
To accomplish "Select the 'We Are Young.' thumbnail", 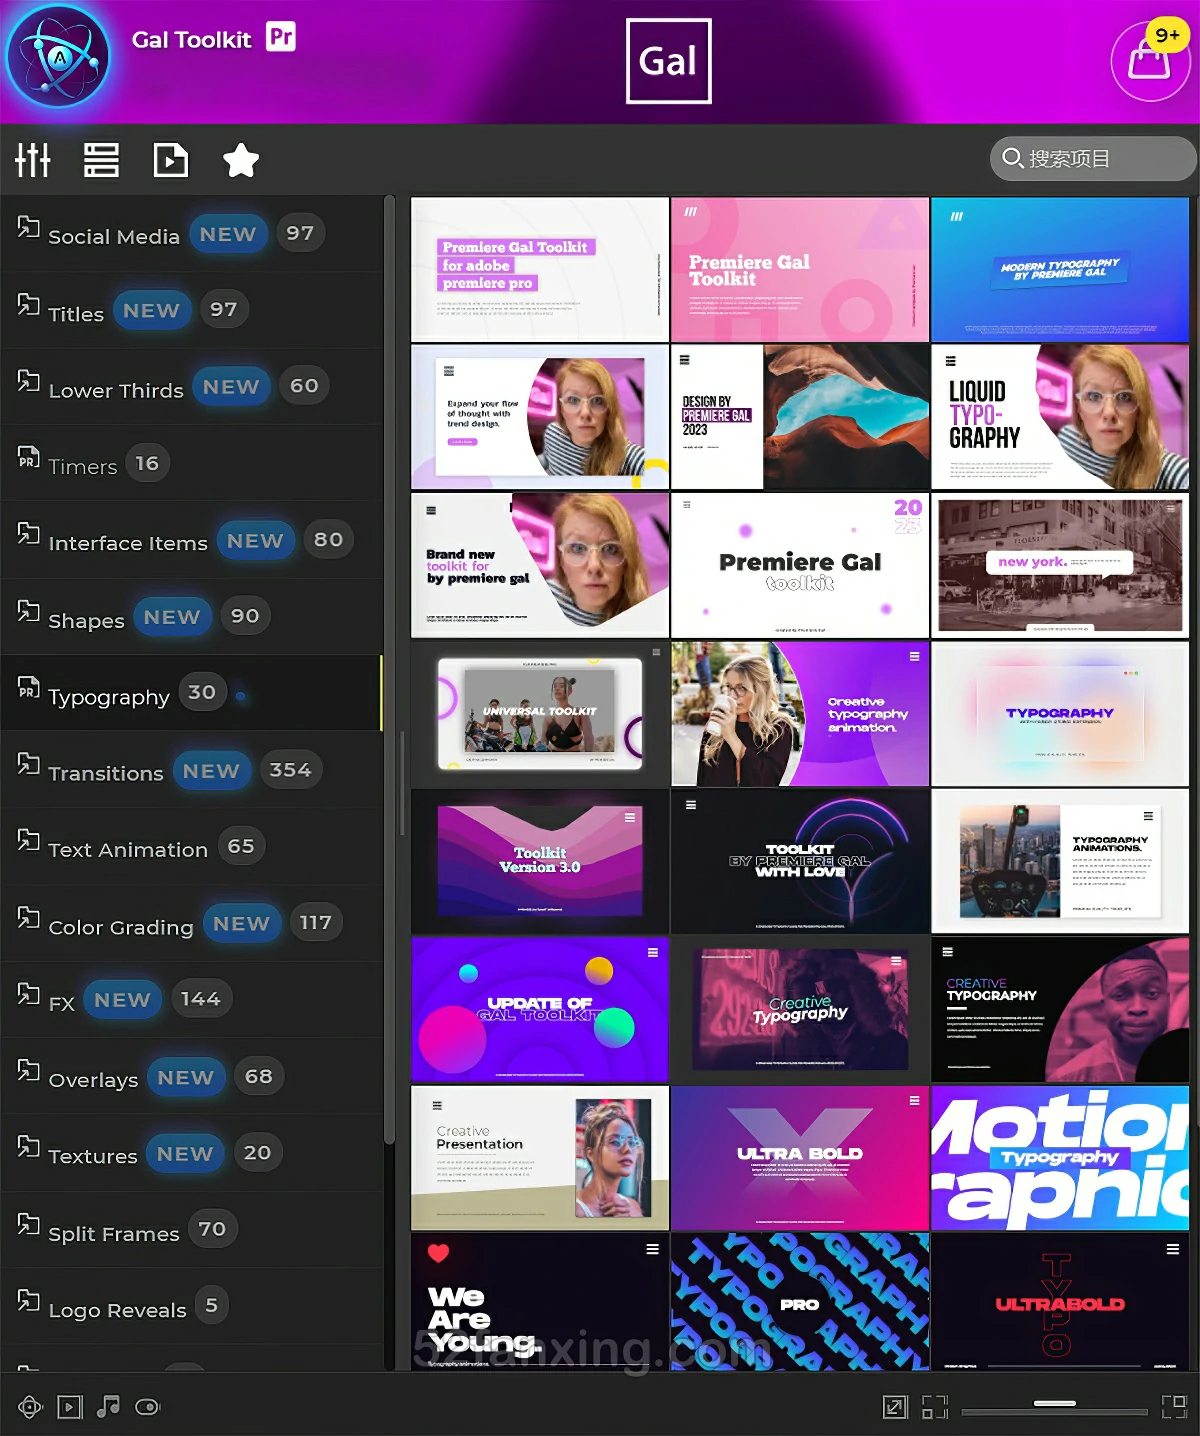I will pos(540,1301).
